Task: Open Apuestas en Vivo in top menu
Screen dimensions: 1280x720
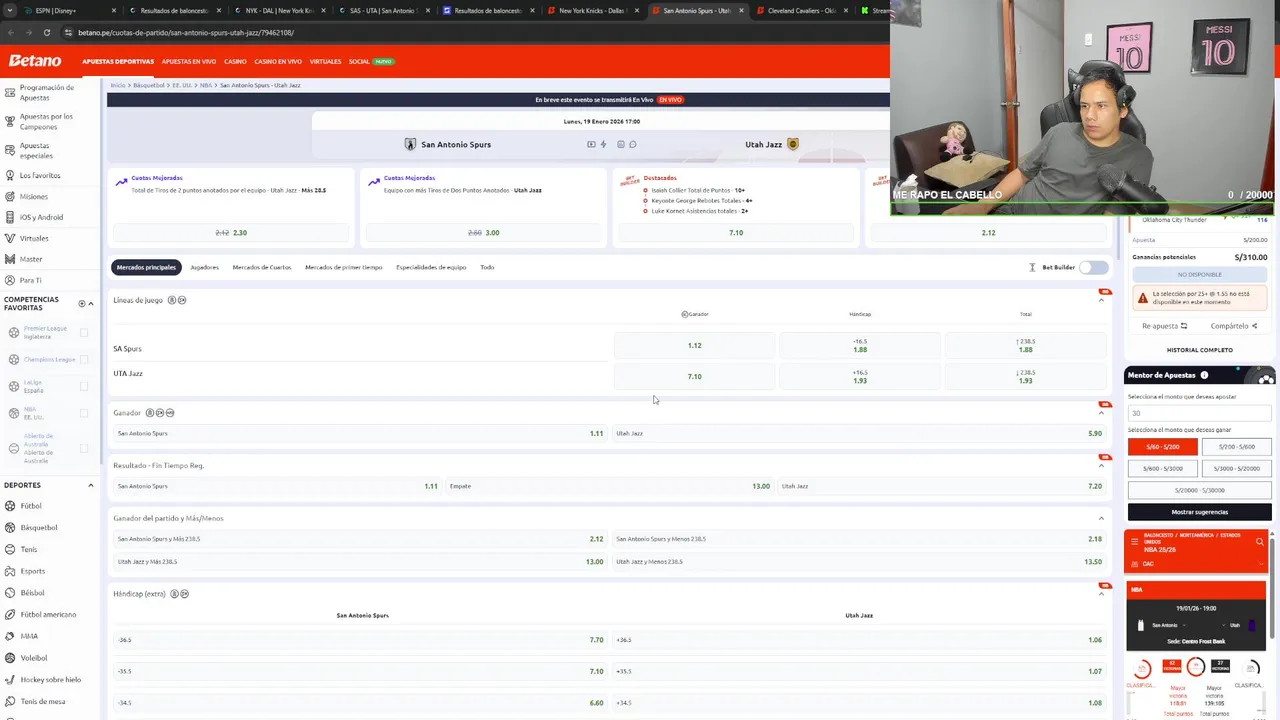Action: coord(189,61)
